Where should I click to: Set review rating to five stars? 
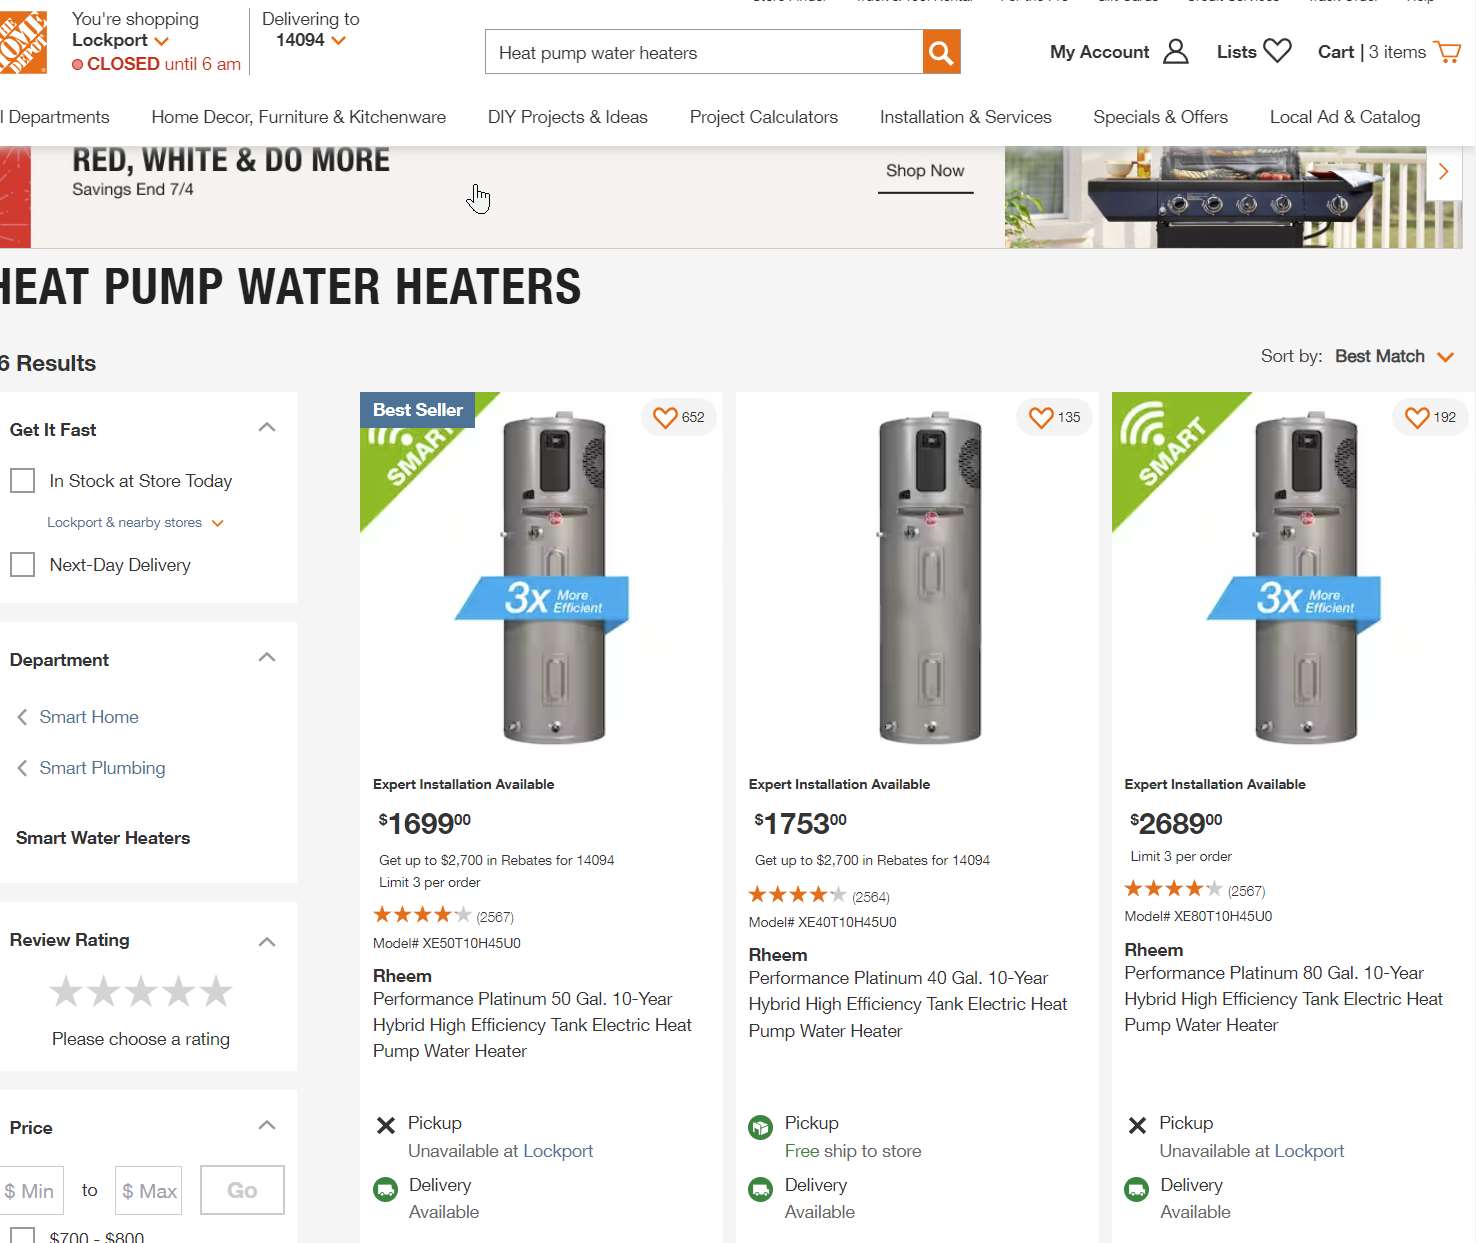tap(216, 992)
